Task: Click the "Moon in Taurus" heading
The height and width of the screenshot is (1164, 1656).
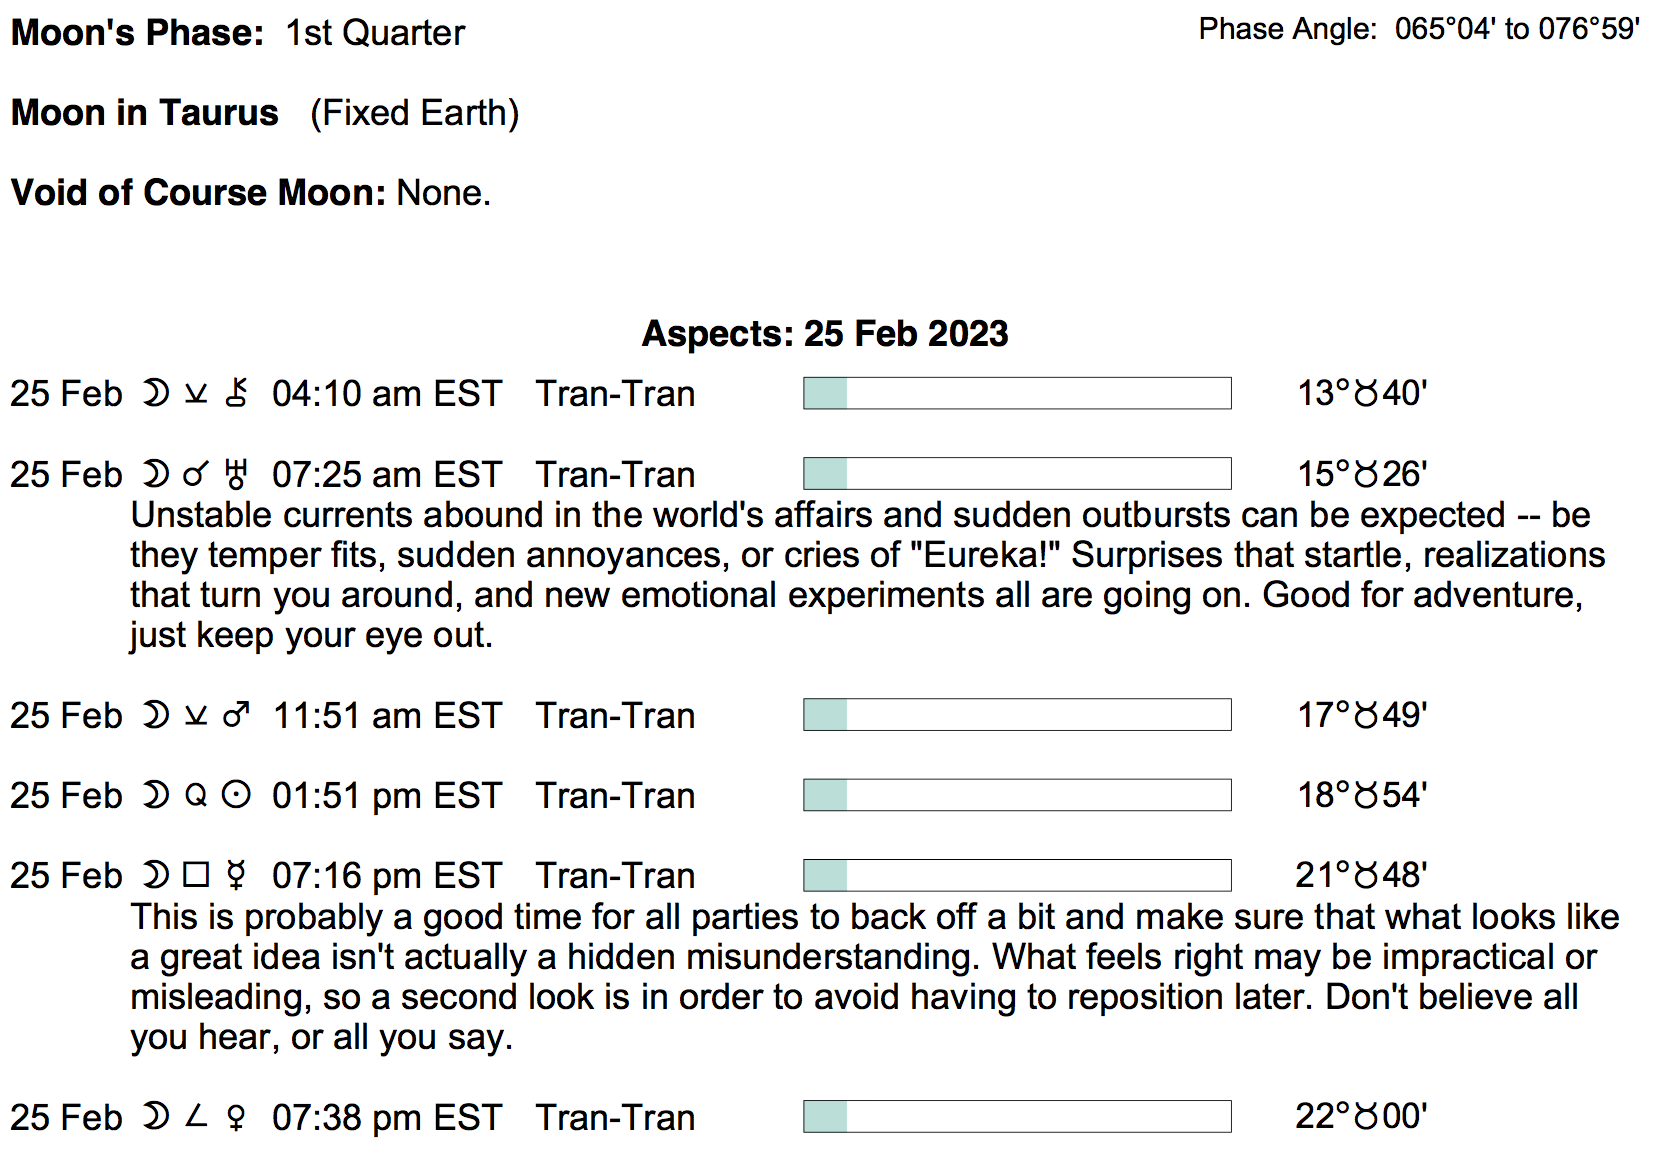Action: click(x=145, y=113)
